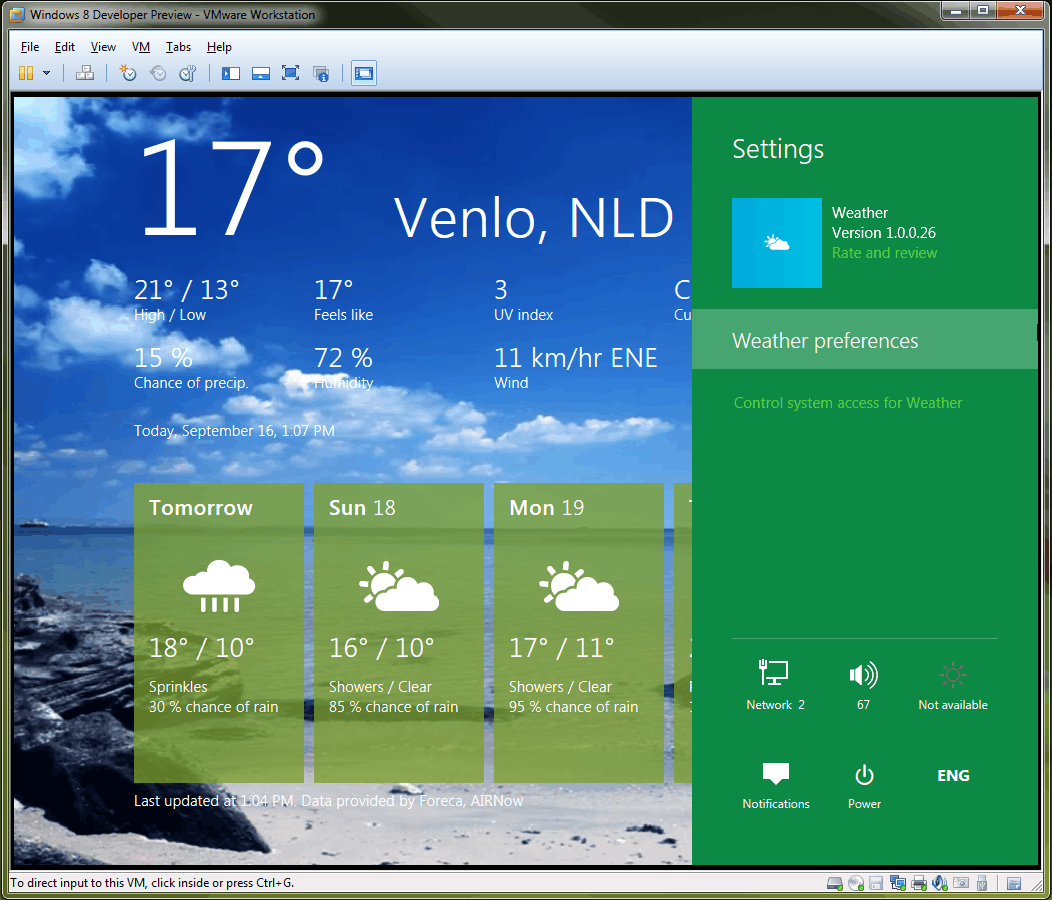The image size is (1052, 900).
Task: Click the printer status bar icon
Action: click(919, 883)
